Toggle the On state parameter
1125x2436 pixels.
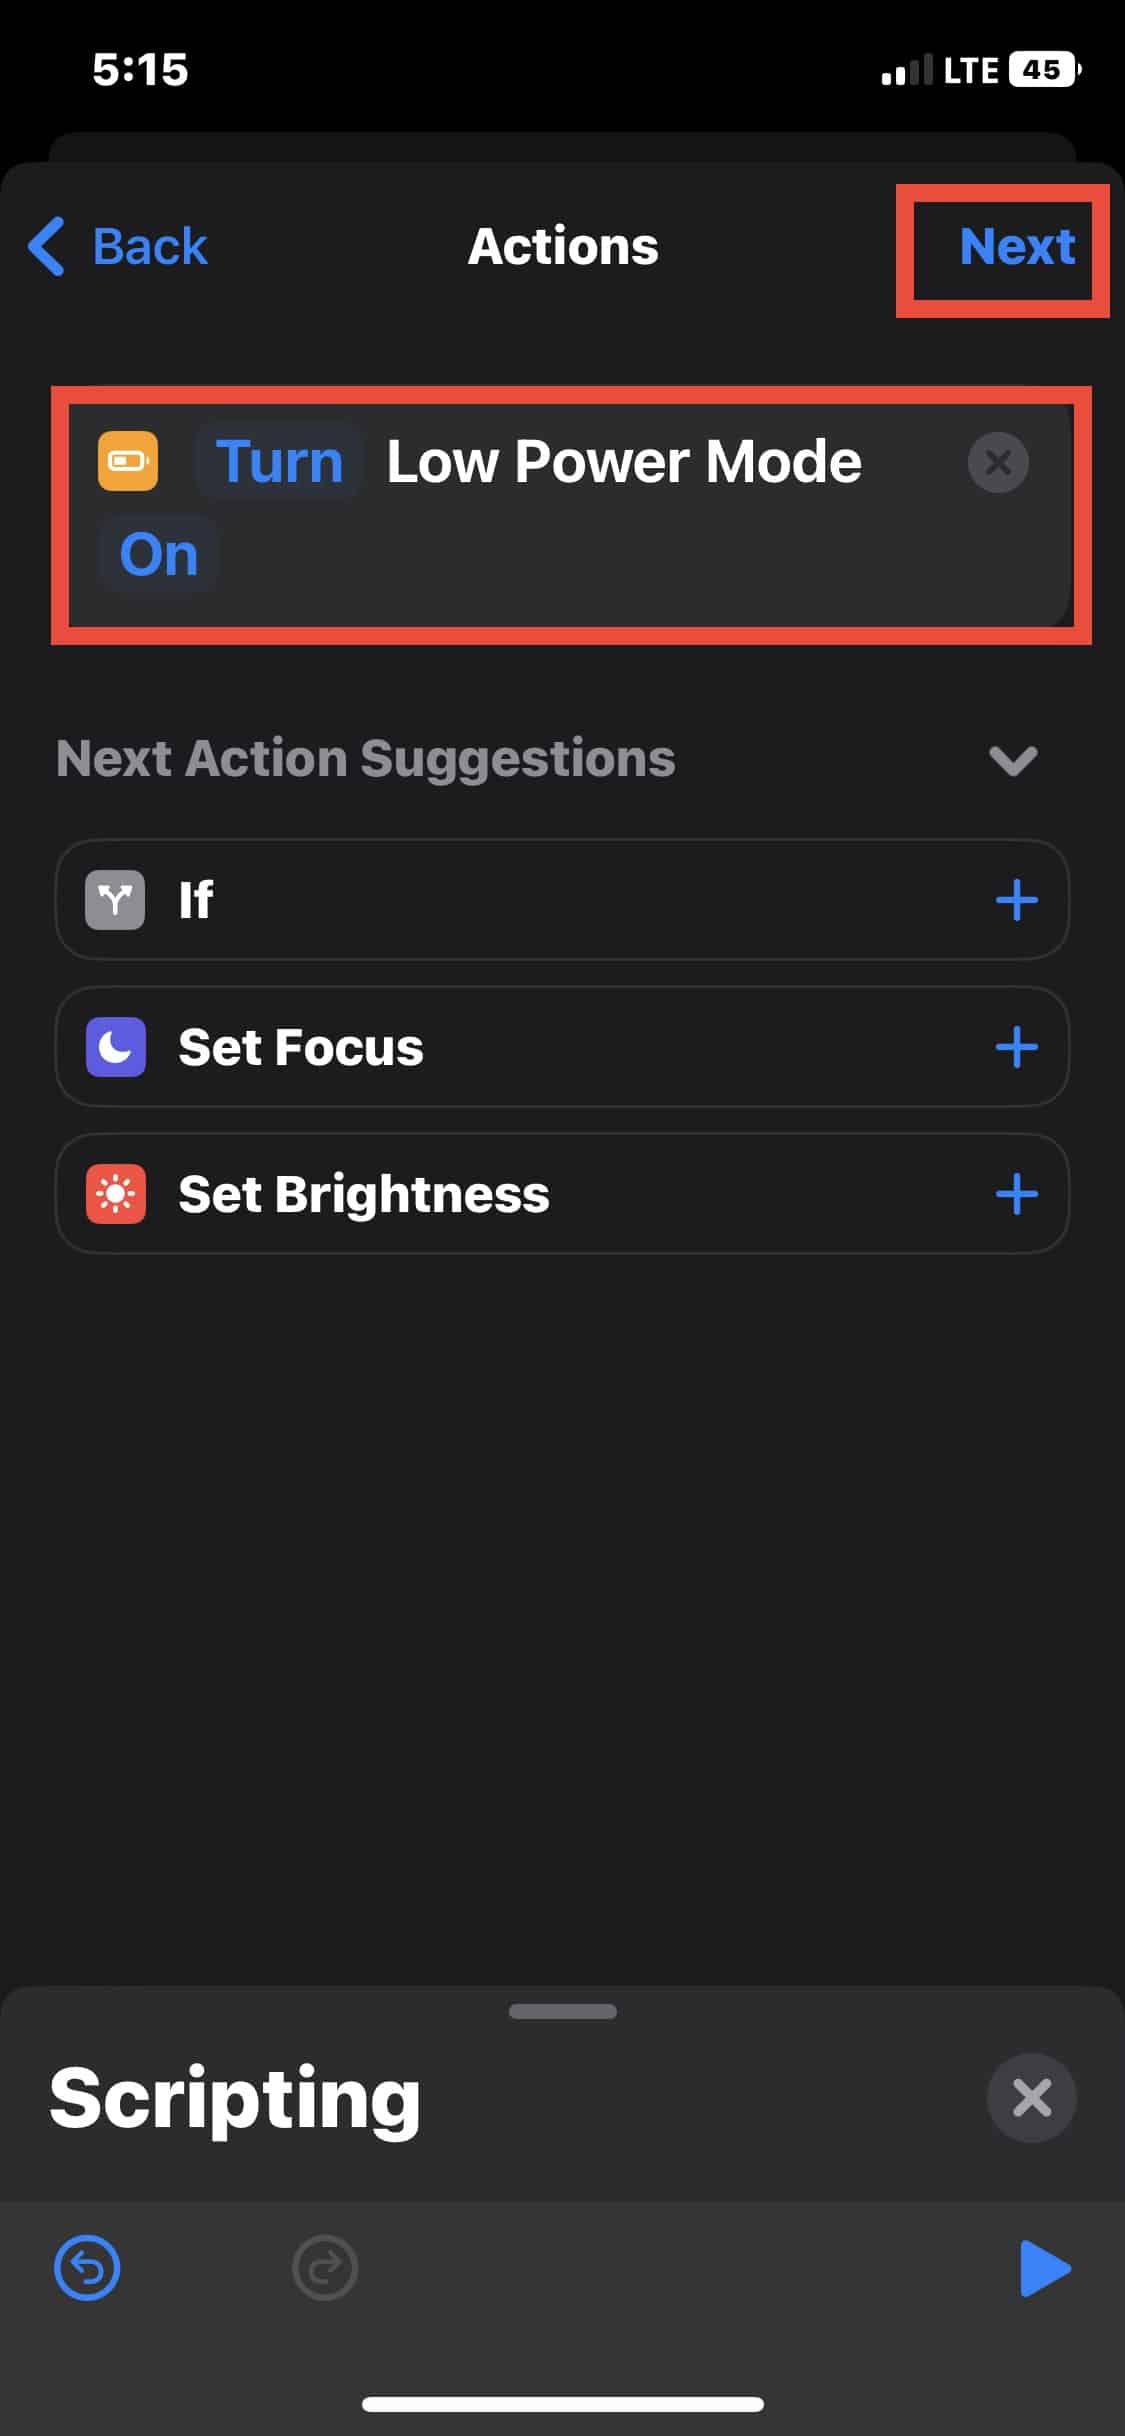[x=158, y=554]
